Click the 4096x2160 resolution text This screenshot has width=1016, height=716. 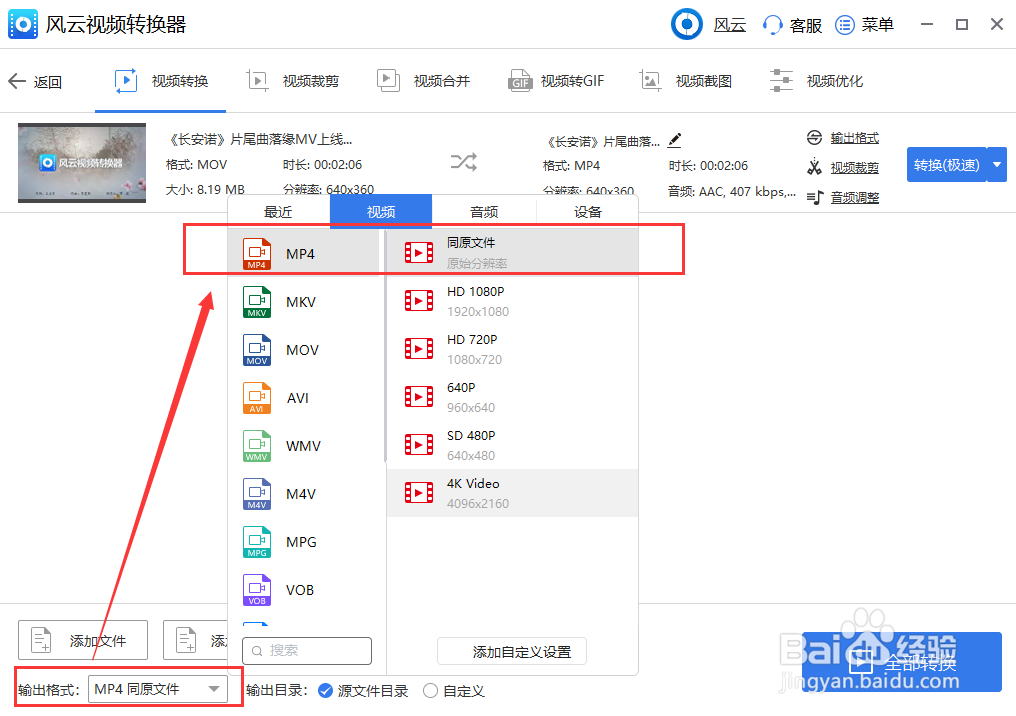(x=478, y=503)
